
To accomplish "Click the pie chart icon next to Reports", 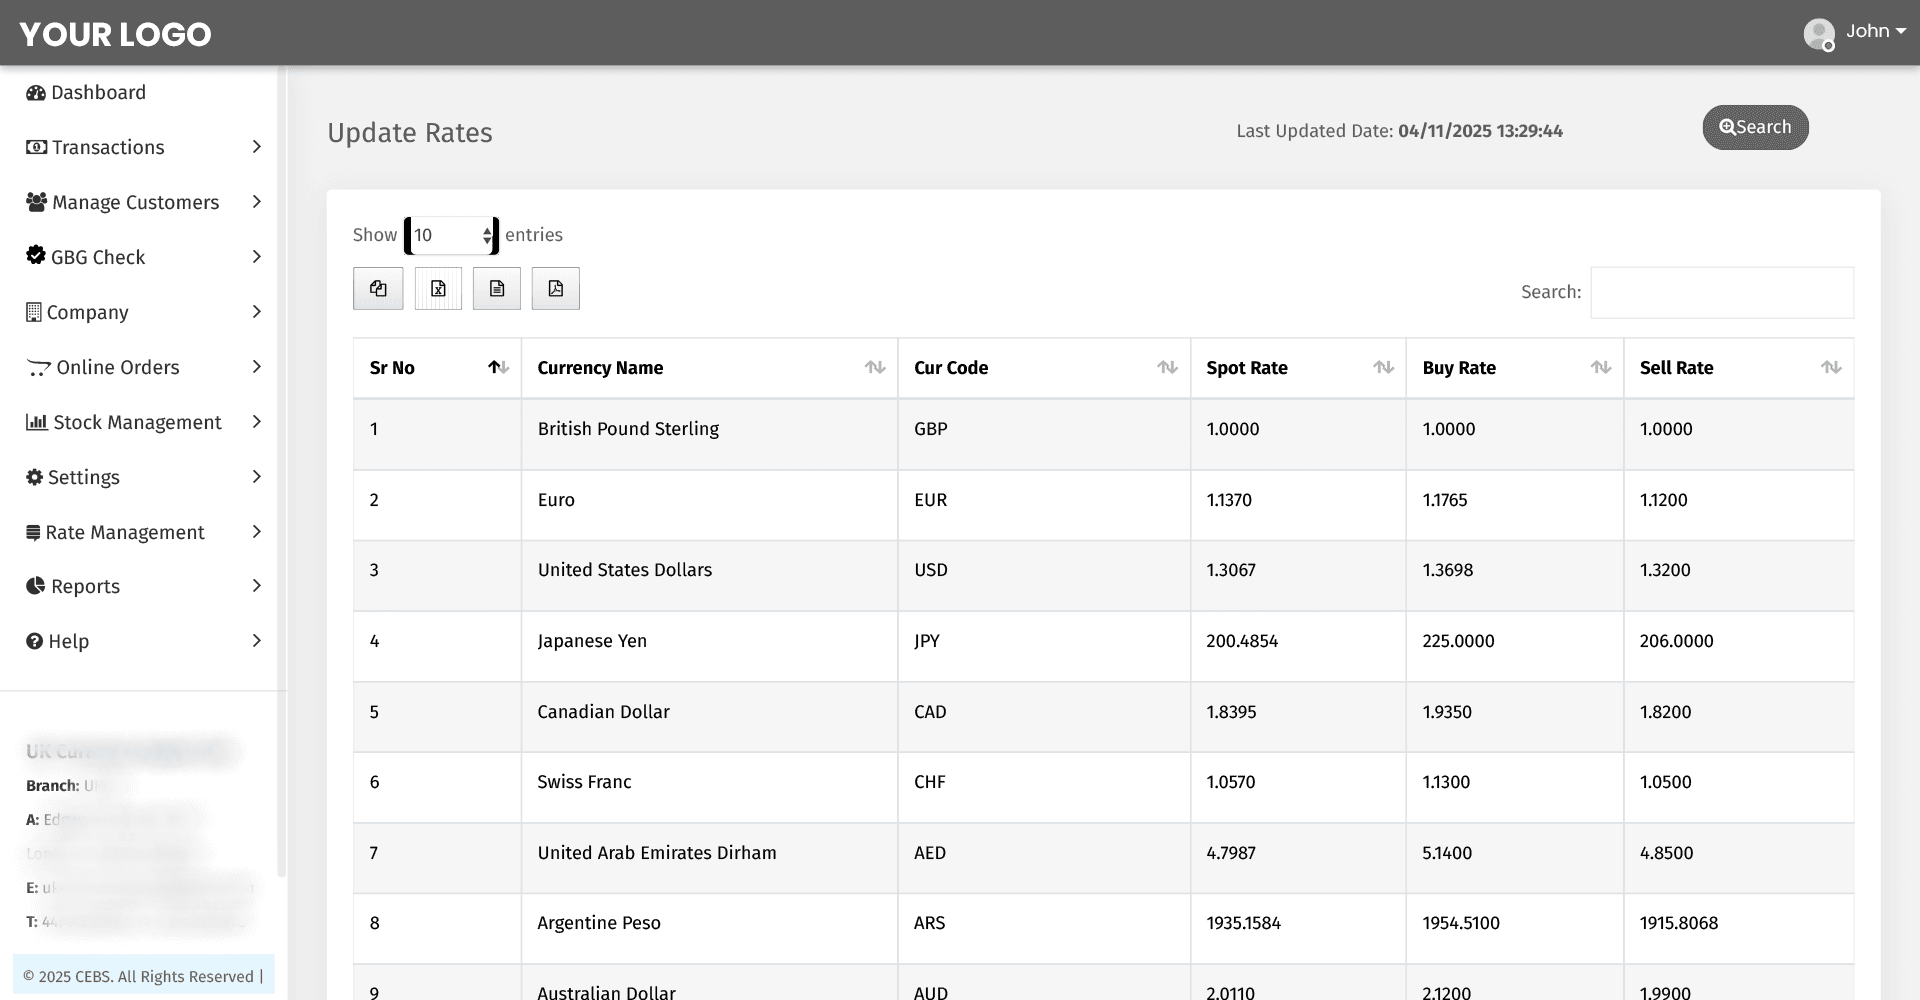I will click(33, 586).
